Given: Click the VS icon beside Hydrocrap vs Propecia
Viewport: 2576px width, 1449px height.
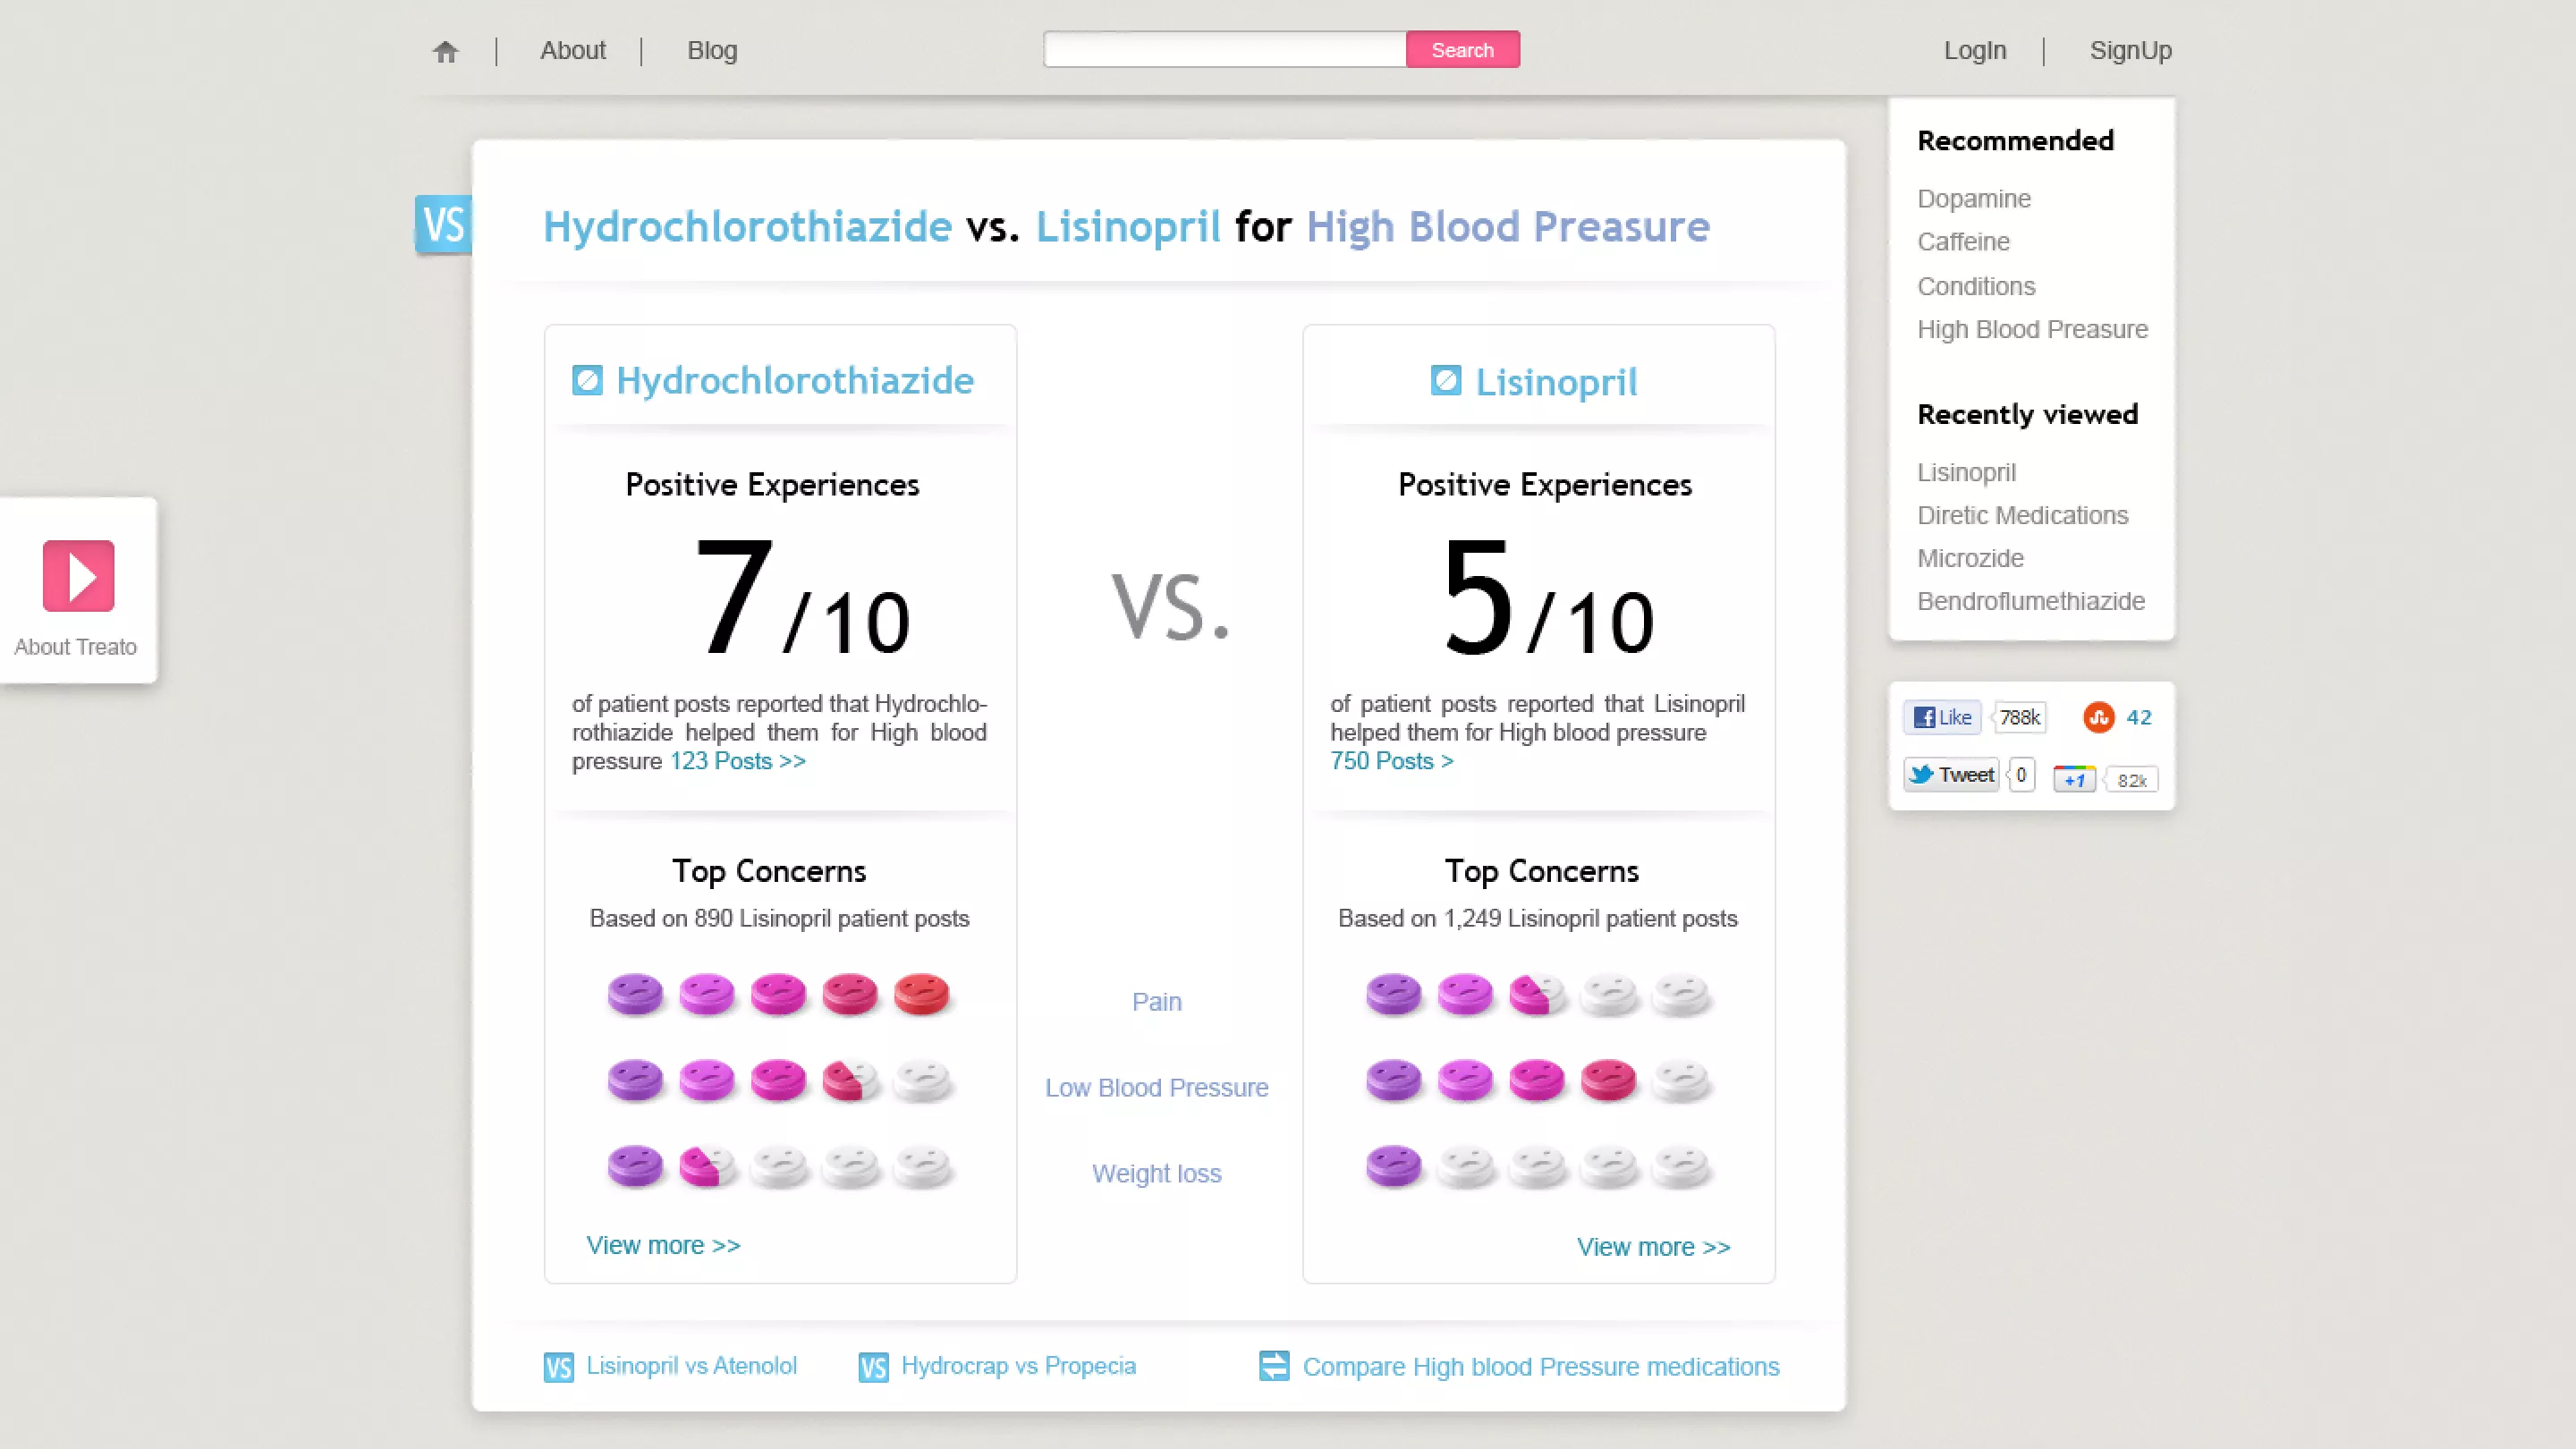Looking at the screenshot, I should (872, 1366).
